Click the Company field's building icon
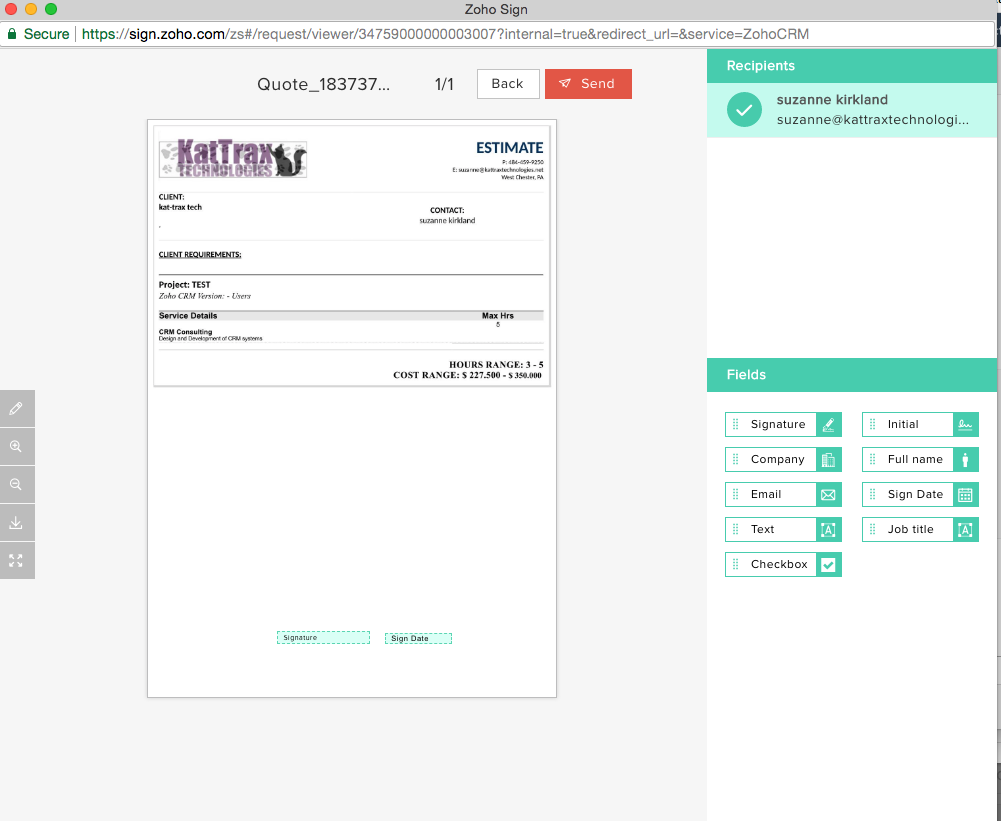Image resolution: width=1001 pixels, height=821 pixels. tap(829, 459)
